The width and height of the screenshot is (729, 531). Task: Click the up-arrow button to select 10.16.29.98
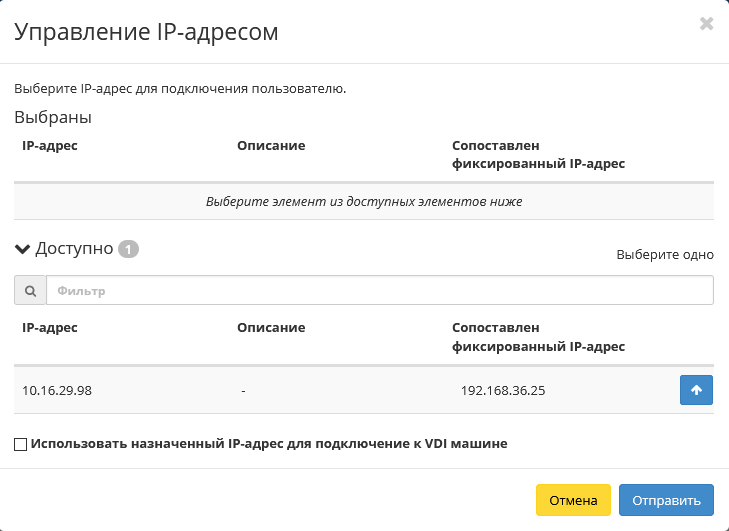pyautogui.click(x=696, y=390)
